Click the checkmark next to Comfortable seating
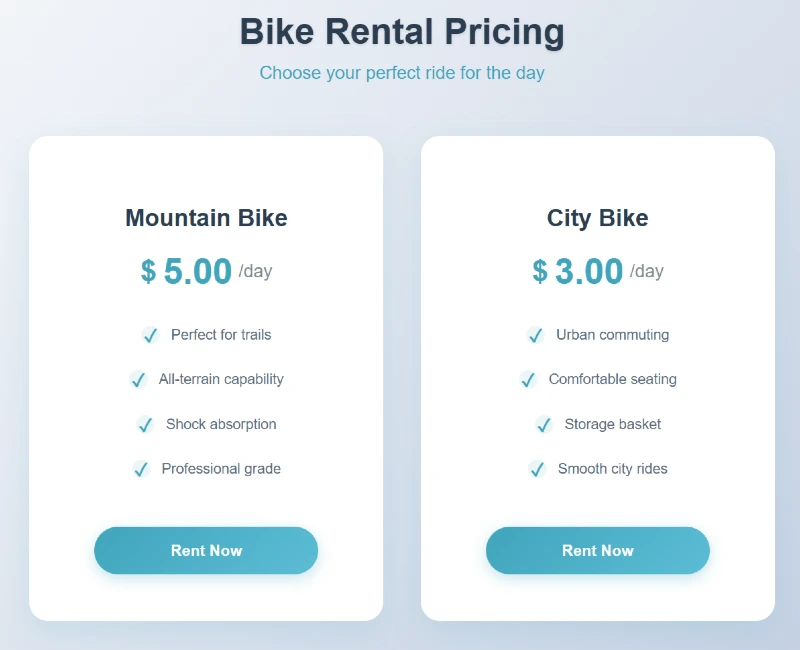The width and height of the screenshot is (800, 650). (x=528, y=380)
